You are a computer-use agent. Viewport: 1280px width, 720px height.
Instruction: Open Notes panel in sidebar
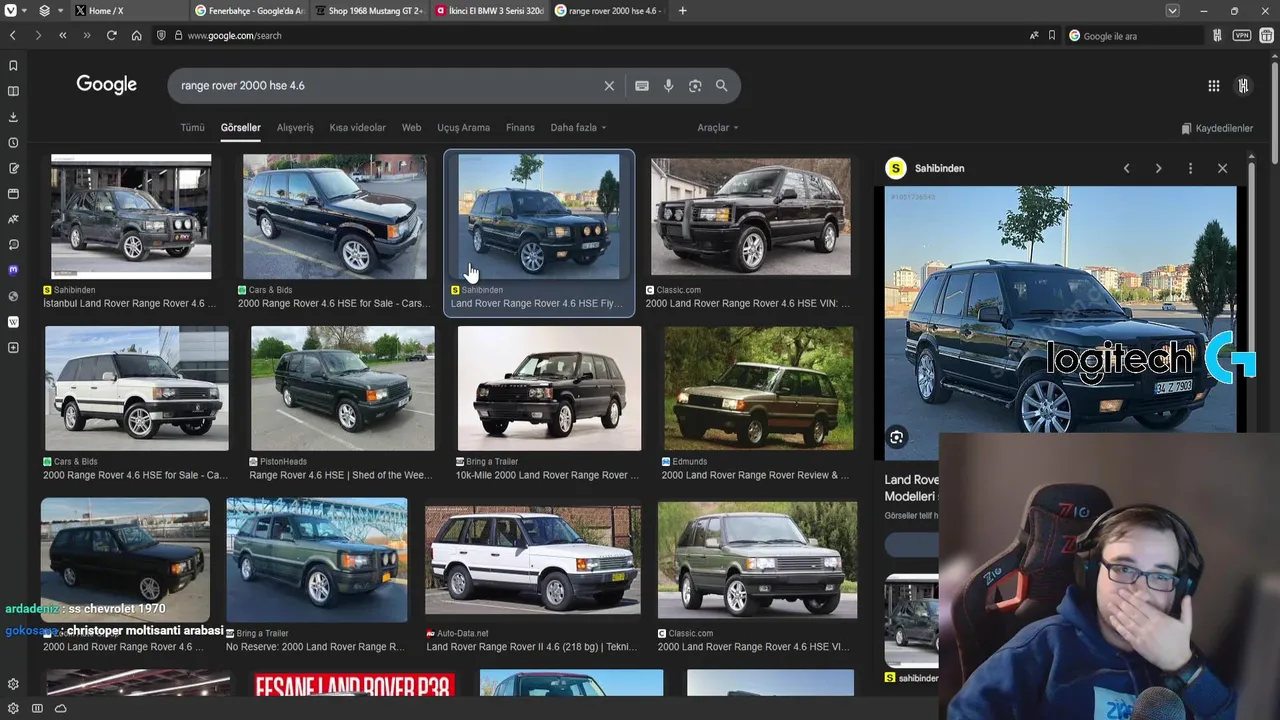13,168
